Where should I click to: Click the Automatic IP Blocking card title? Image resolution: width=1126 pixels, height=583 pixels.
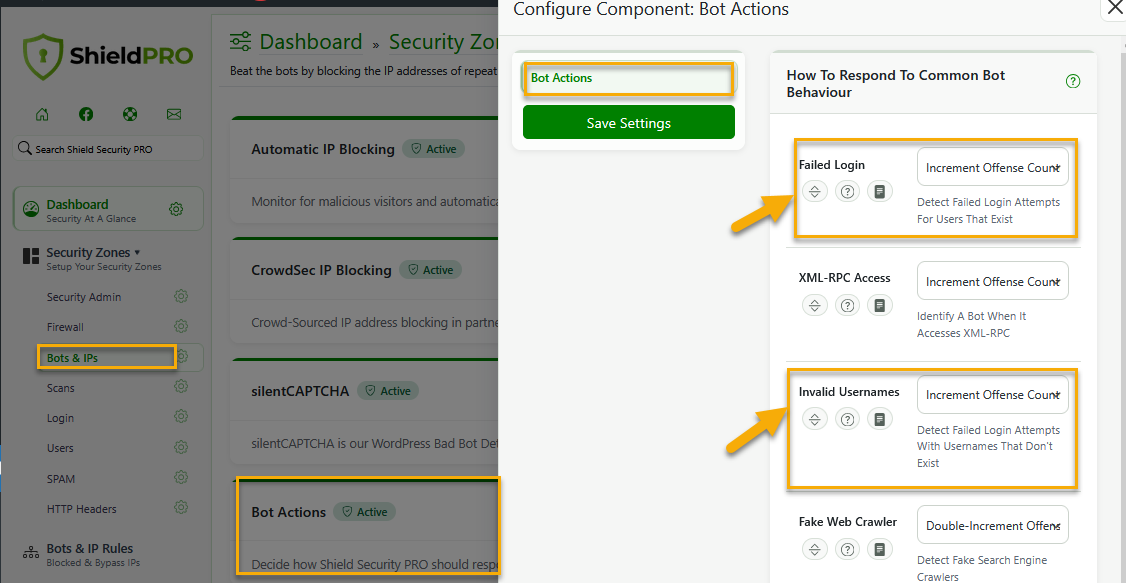[x=323, y=149]
